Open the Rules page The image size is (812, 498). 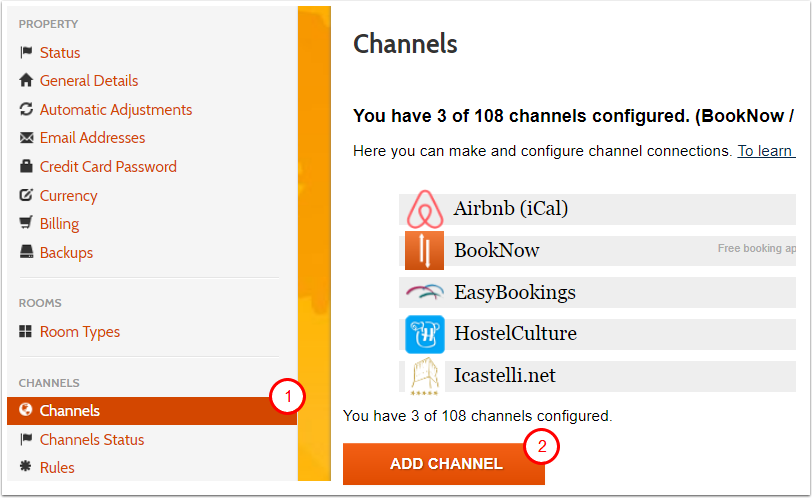(57, 467)
